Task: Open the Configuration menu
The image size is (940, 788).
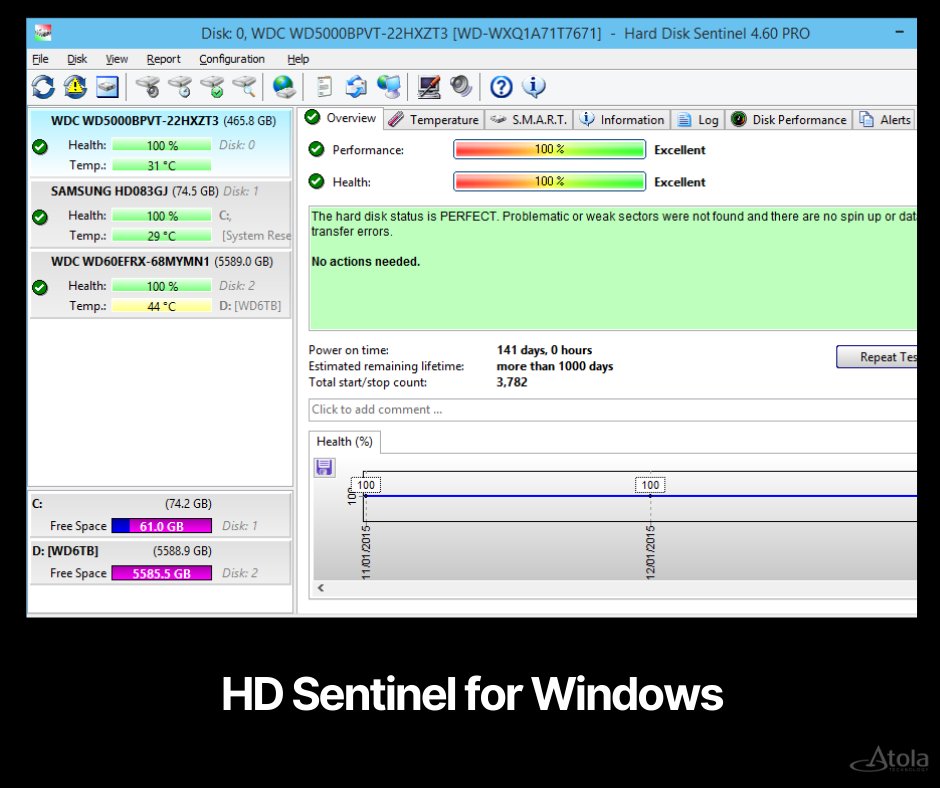Action: [x=232, y=59]
